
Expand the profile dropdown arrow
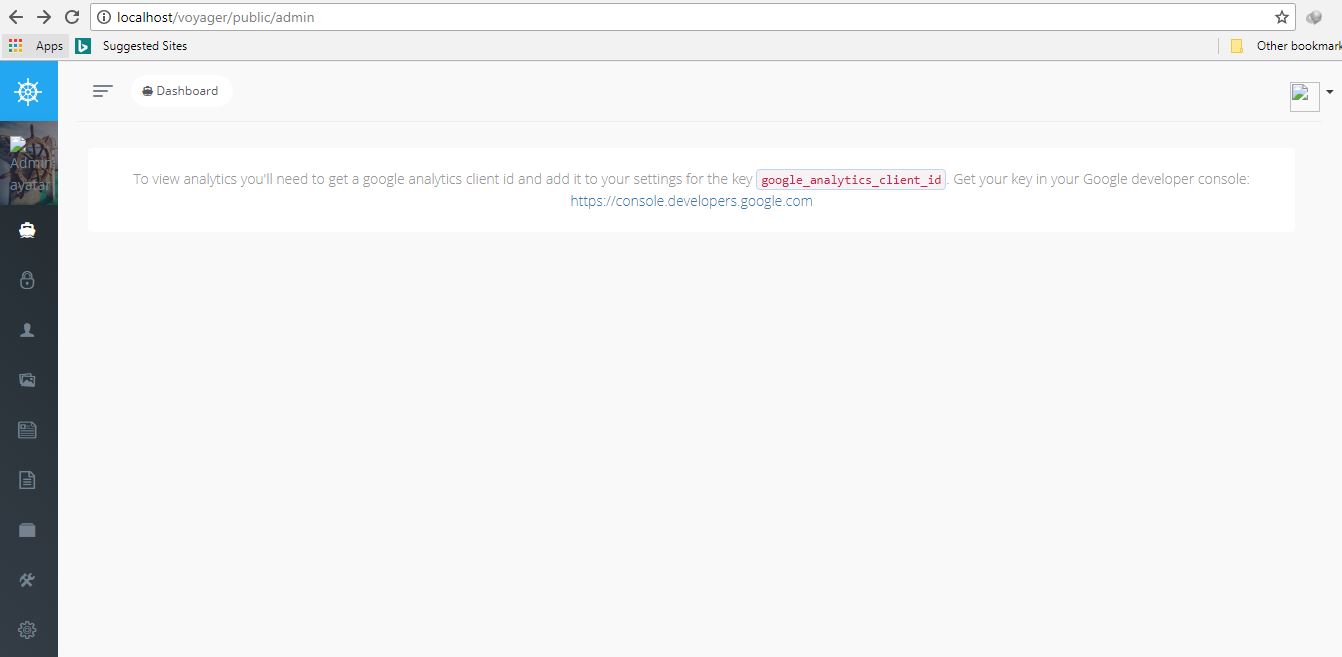[x=1330, y=91]
